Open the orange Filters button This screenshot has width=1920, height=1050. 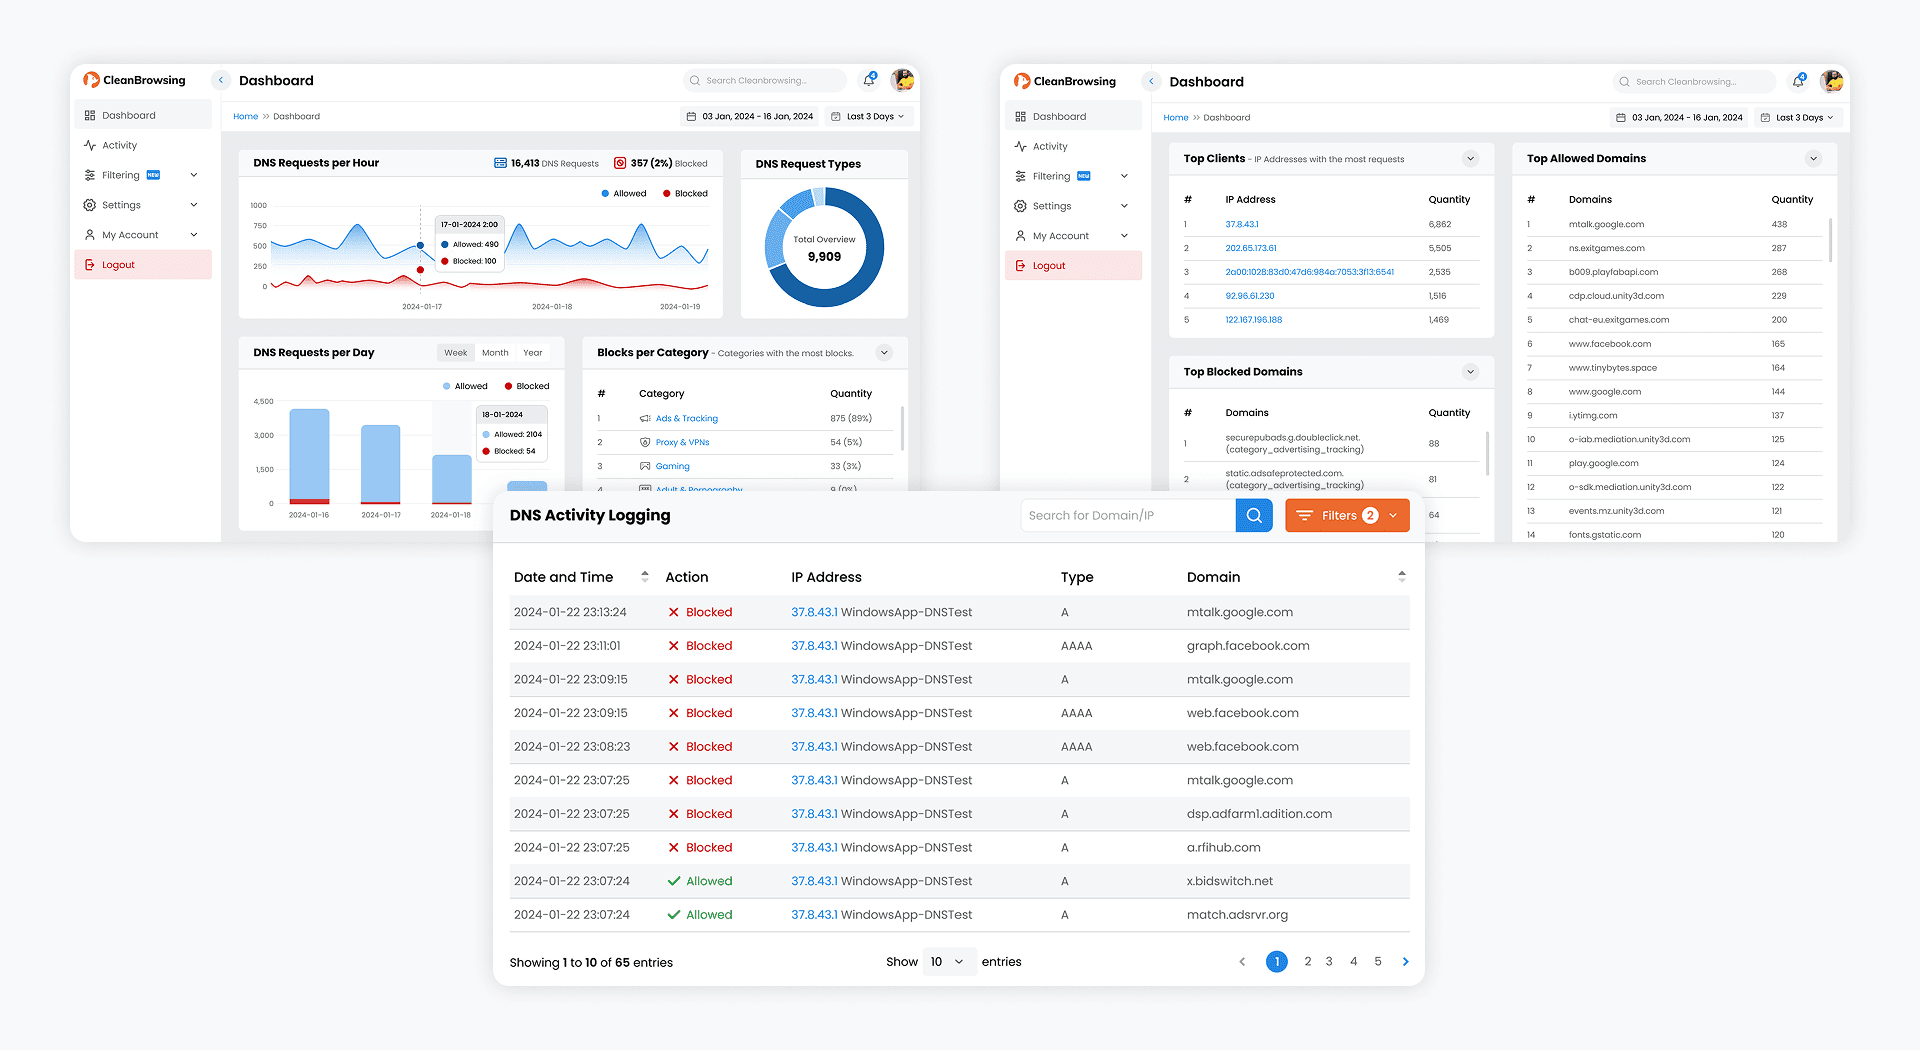point(1346,515)
